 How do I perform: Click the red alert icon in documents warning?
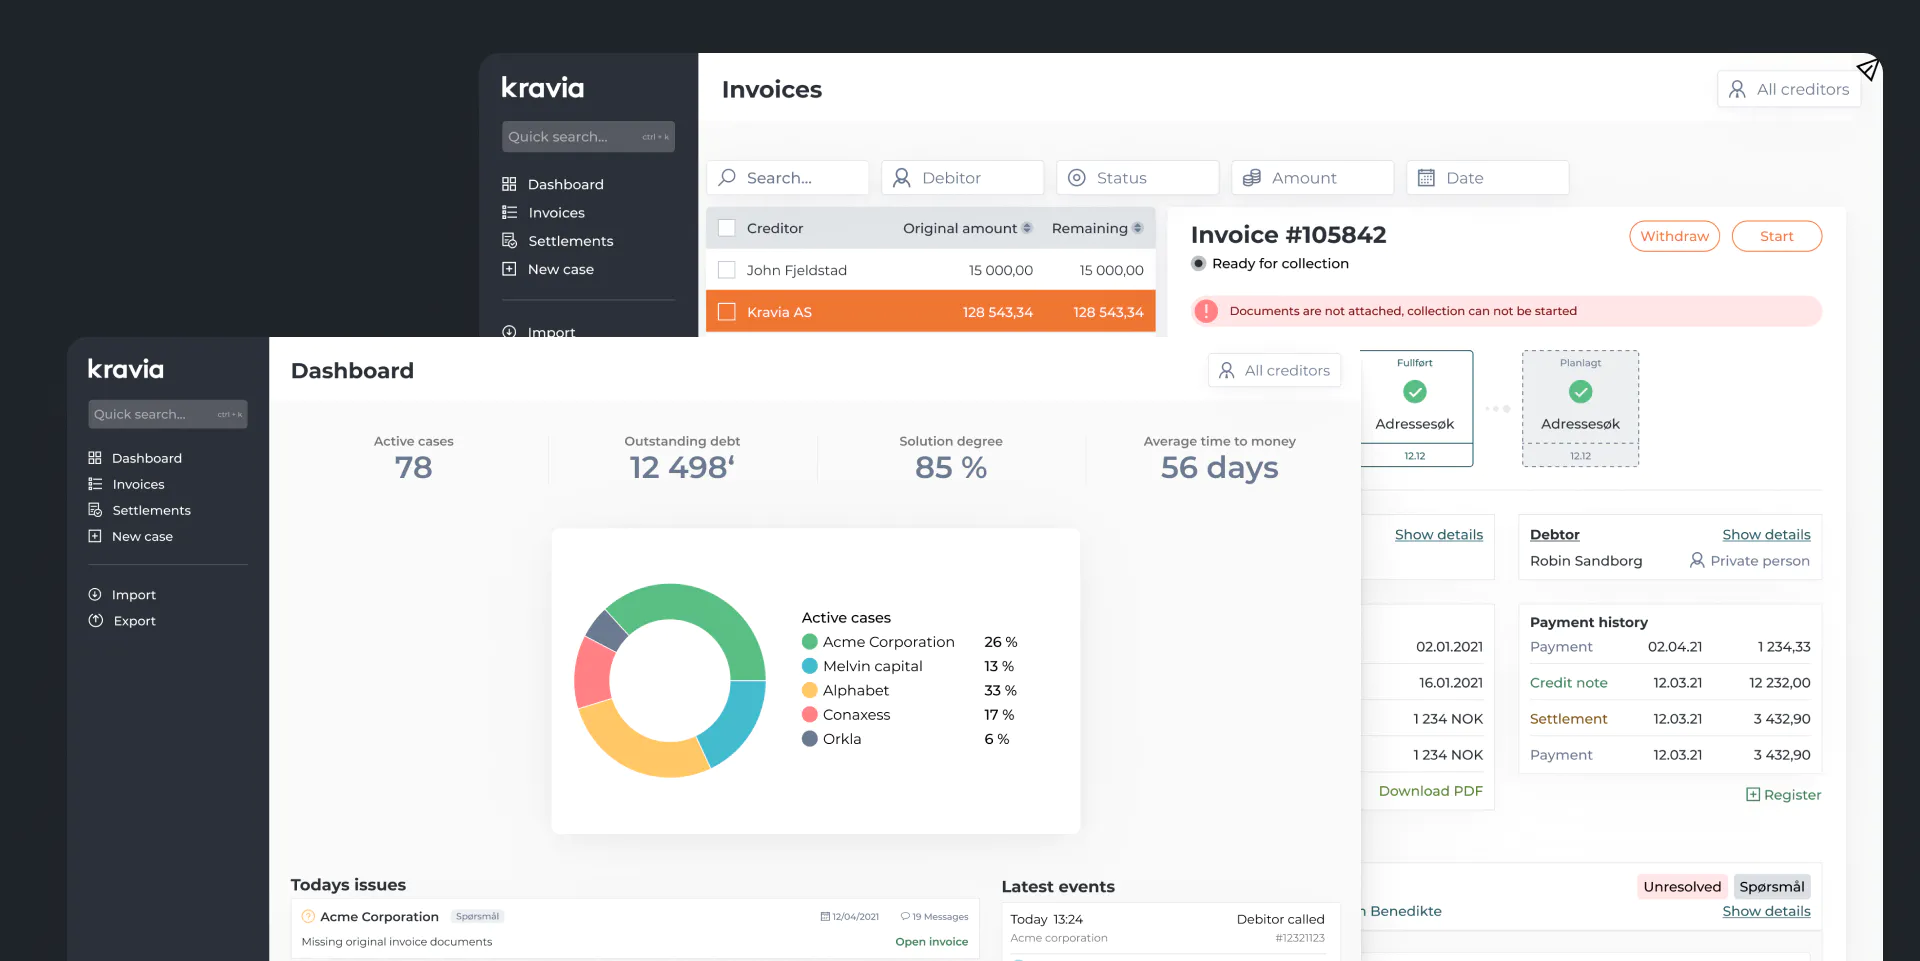[x=1206, y=311]
